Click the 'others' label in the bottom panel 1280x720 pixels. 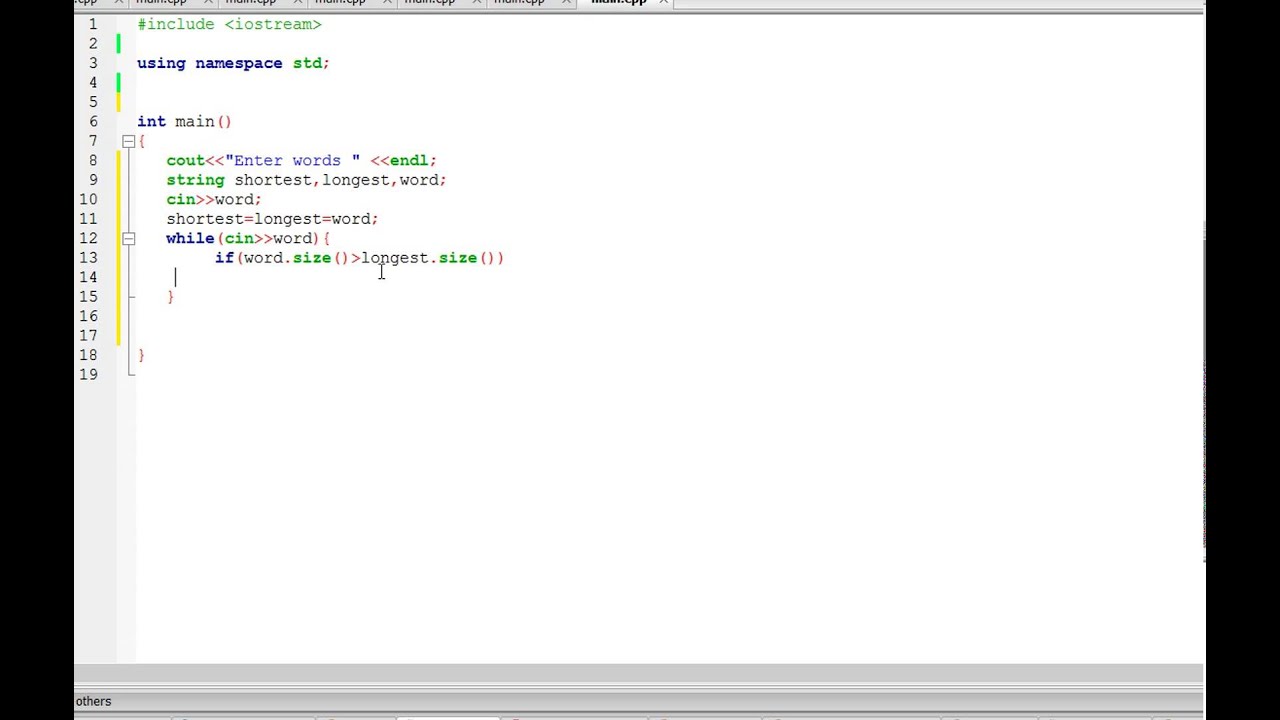point(93,701)
